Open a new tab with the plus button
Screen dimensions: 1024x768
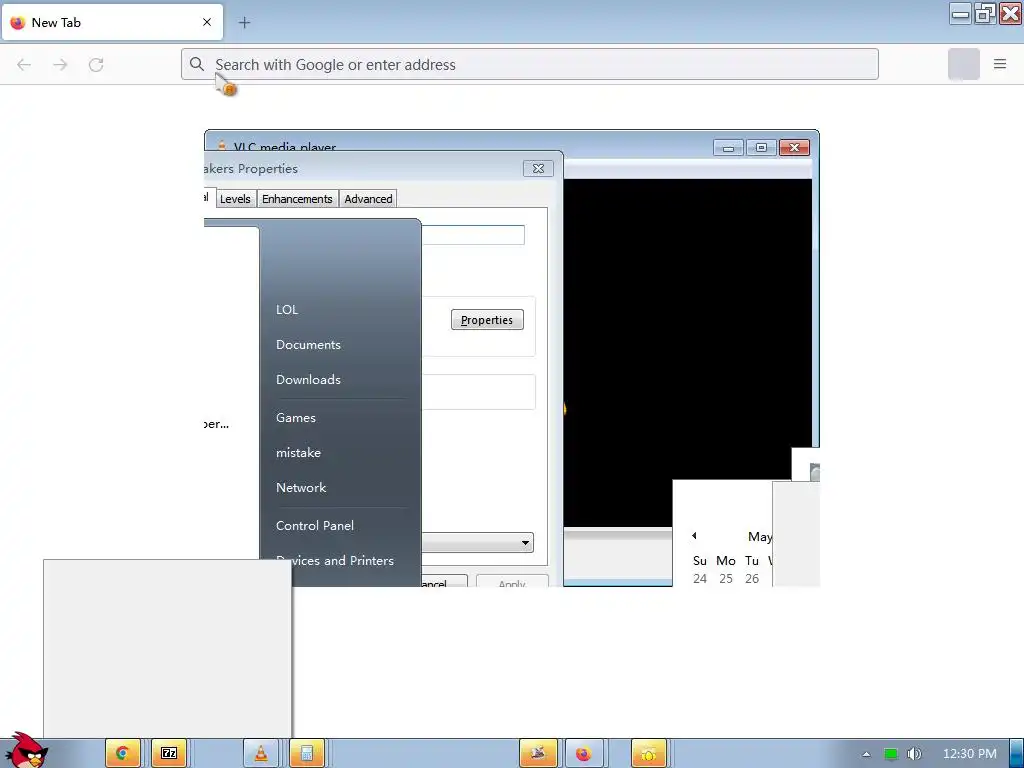coord(244,23)
